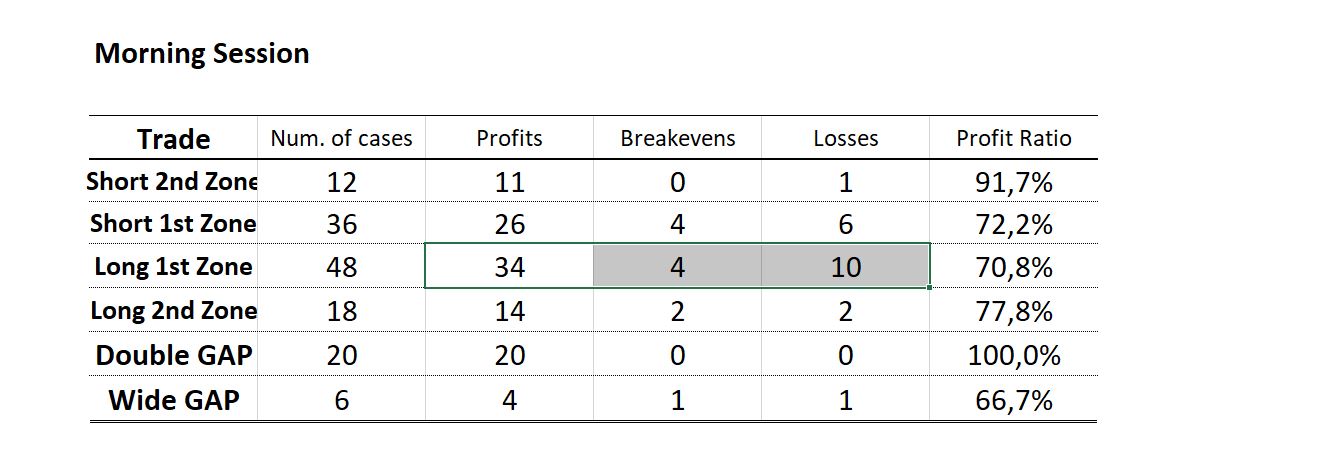This screenshot has width=1320, height=474.
Task: Select the 'Wide GAP' row label
Action: (173, 400)
